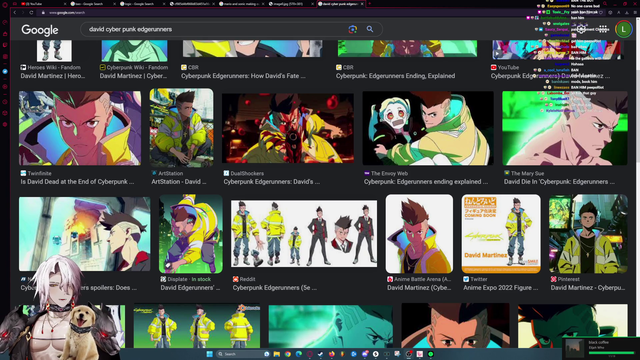
Task: Open the Google apps grid icon
Action: coord(603,29)
